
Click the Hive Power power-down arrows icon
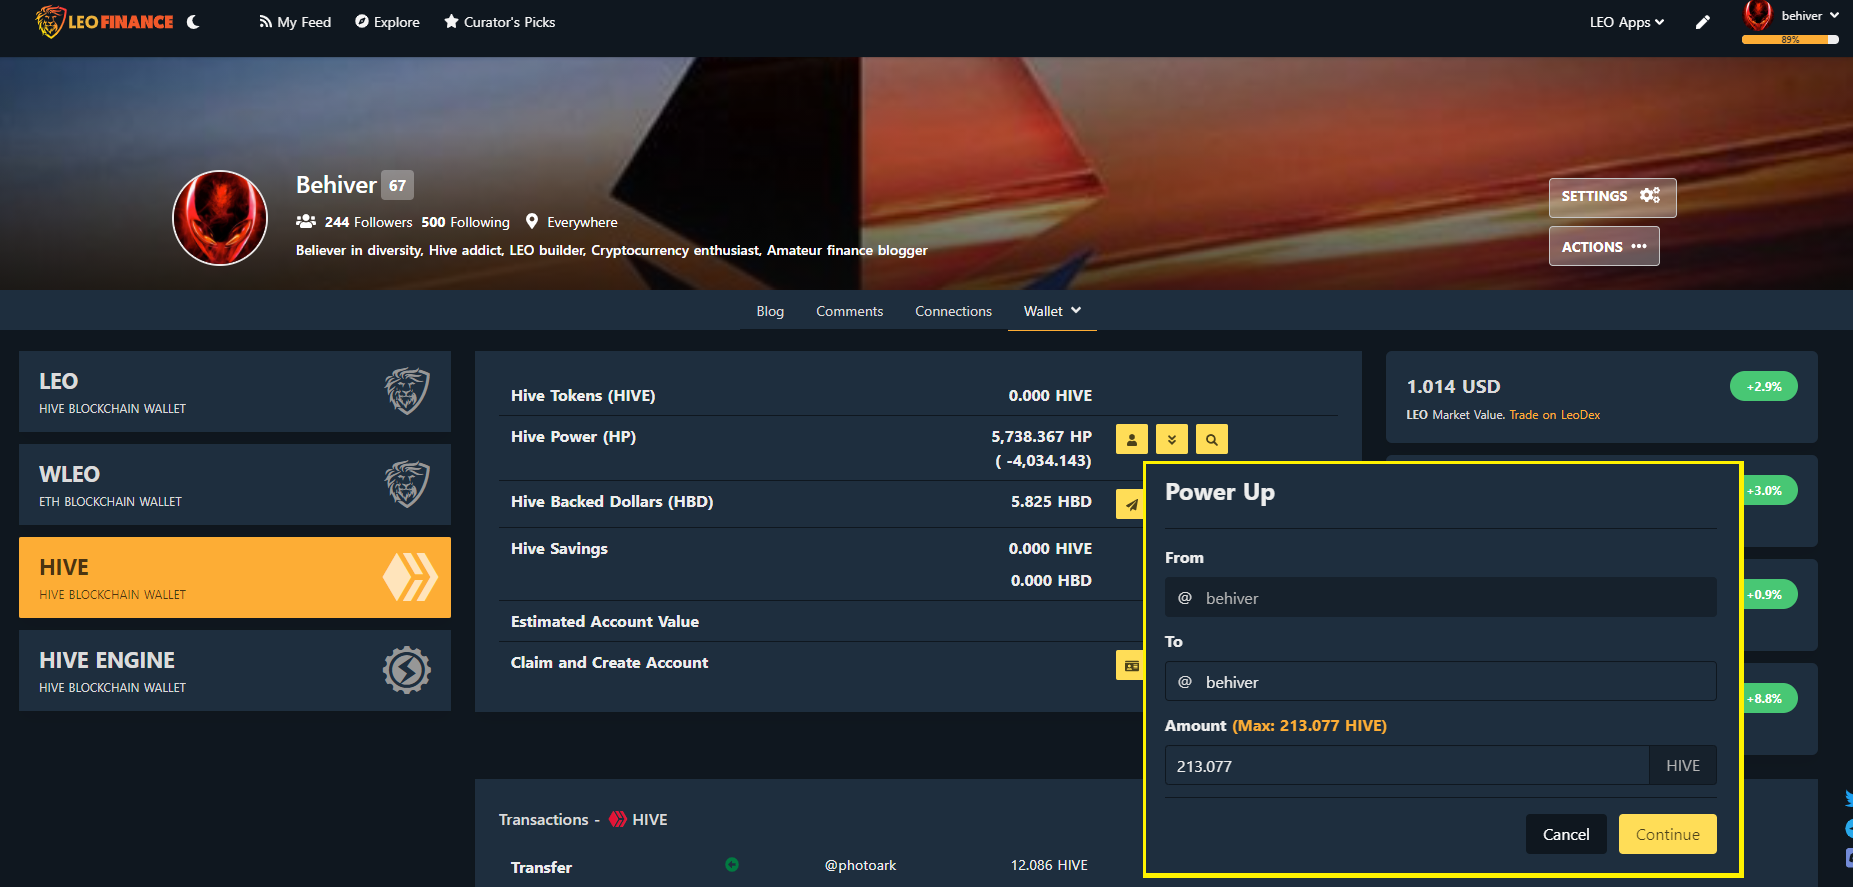1172,439
